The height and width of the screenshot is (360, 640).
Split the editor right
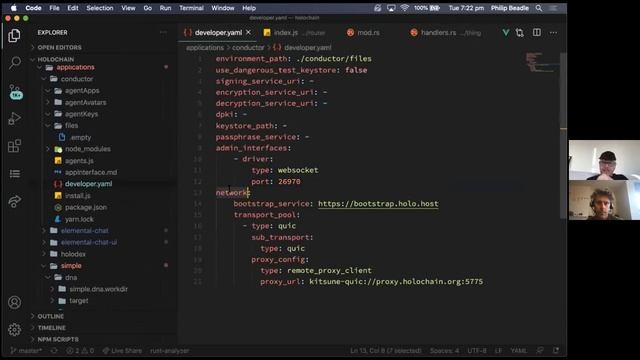point(537,32)
